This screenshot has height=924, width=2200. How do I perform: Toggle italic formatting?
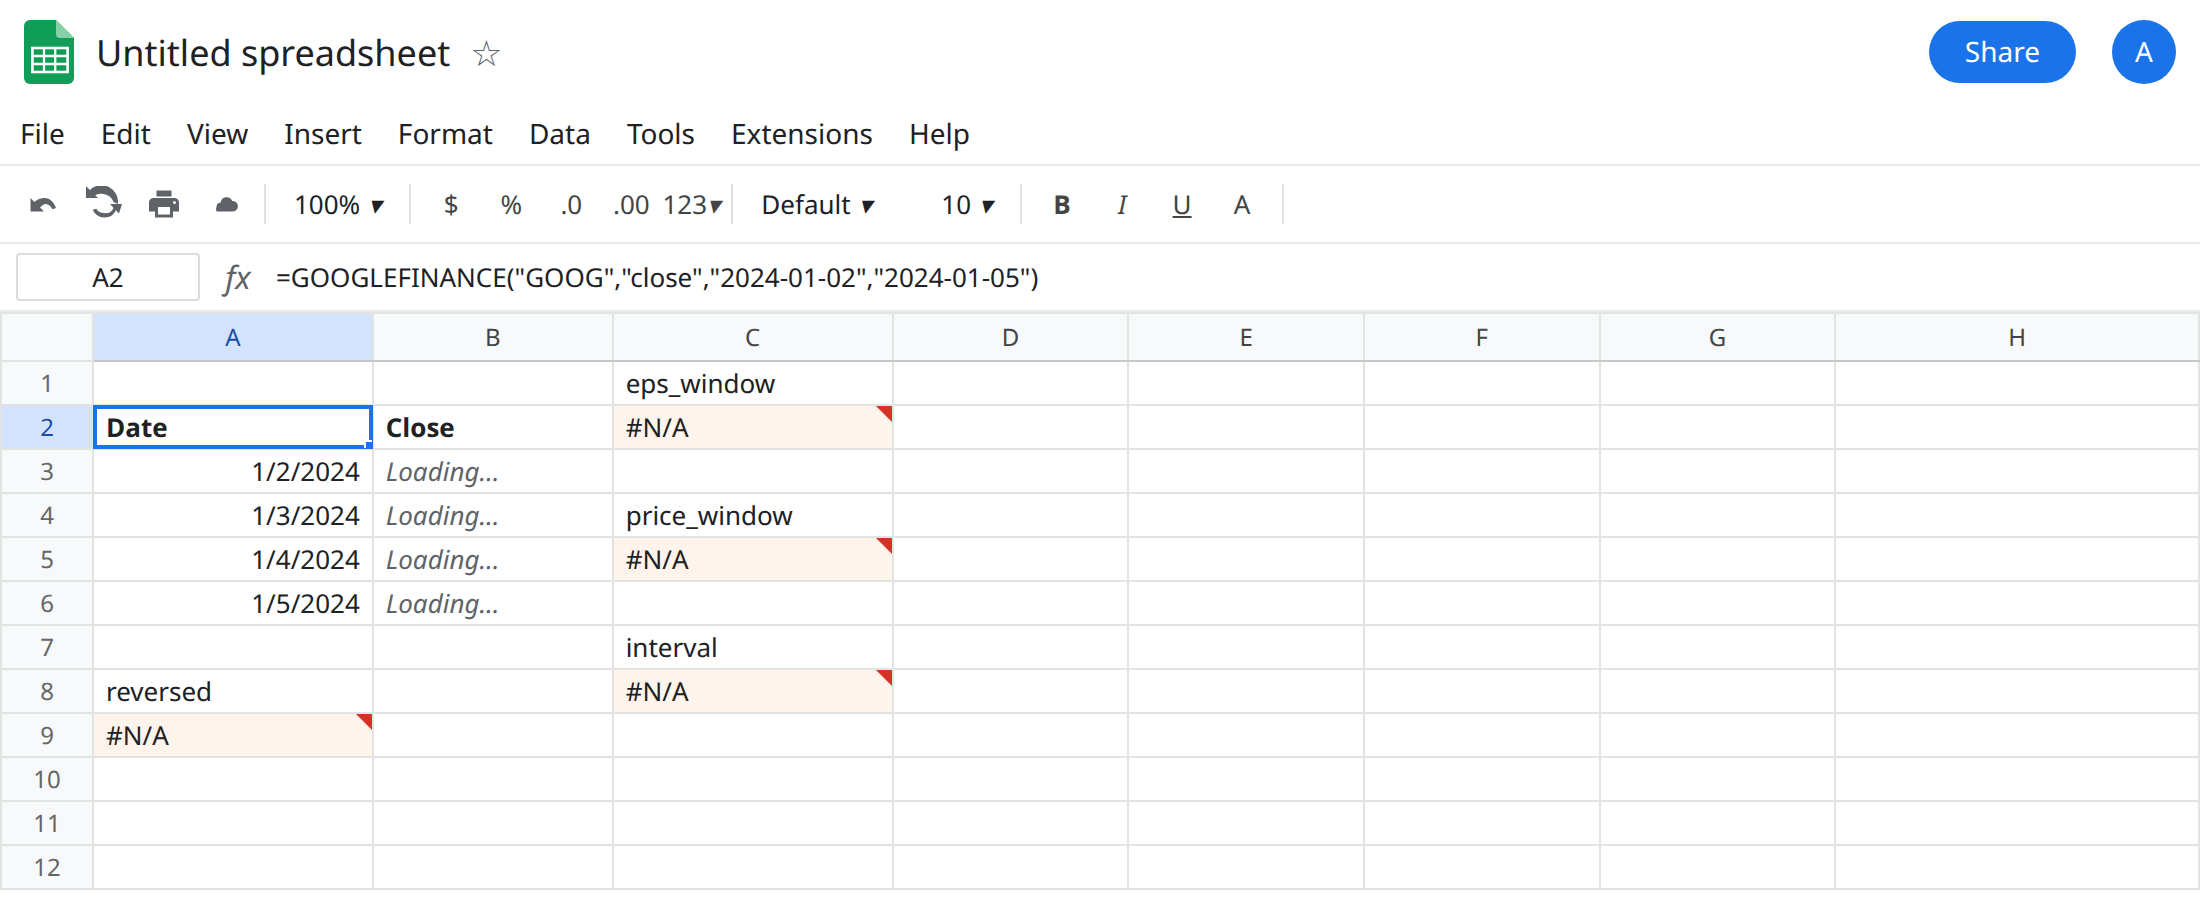point(1122,205)
